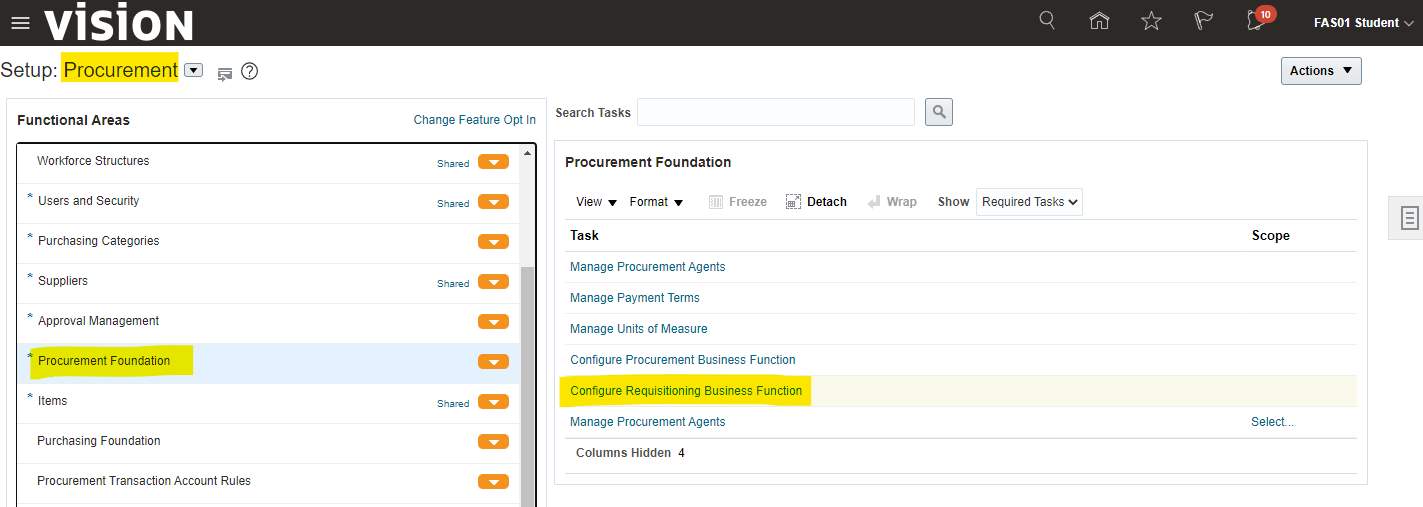Click the Search Tasks magnifier button

click(938, 112)
